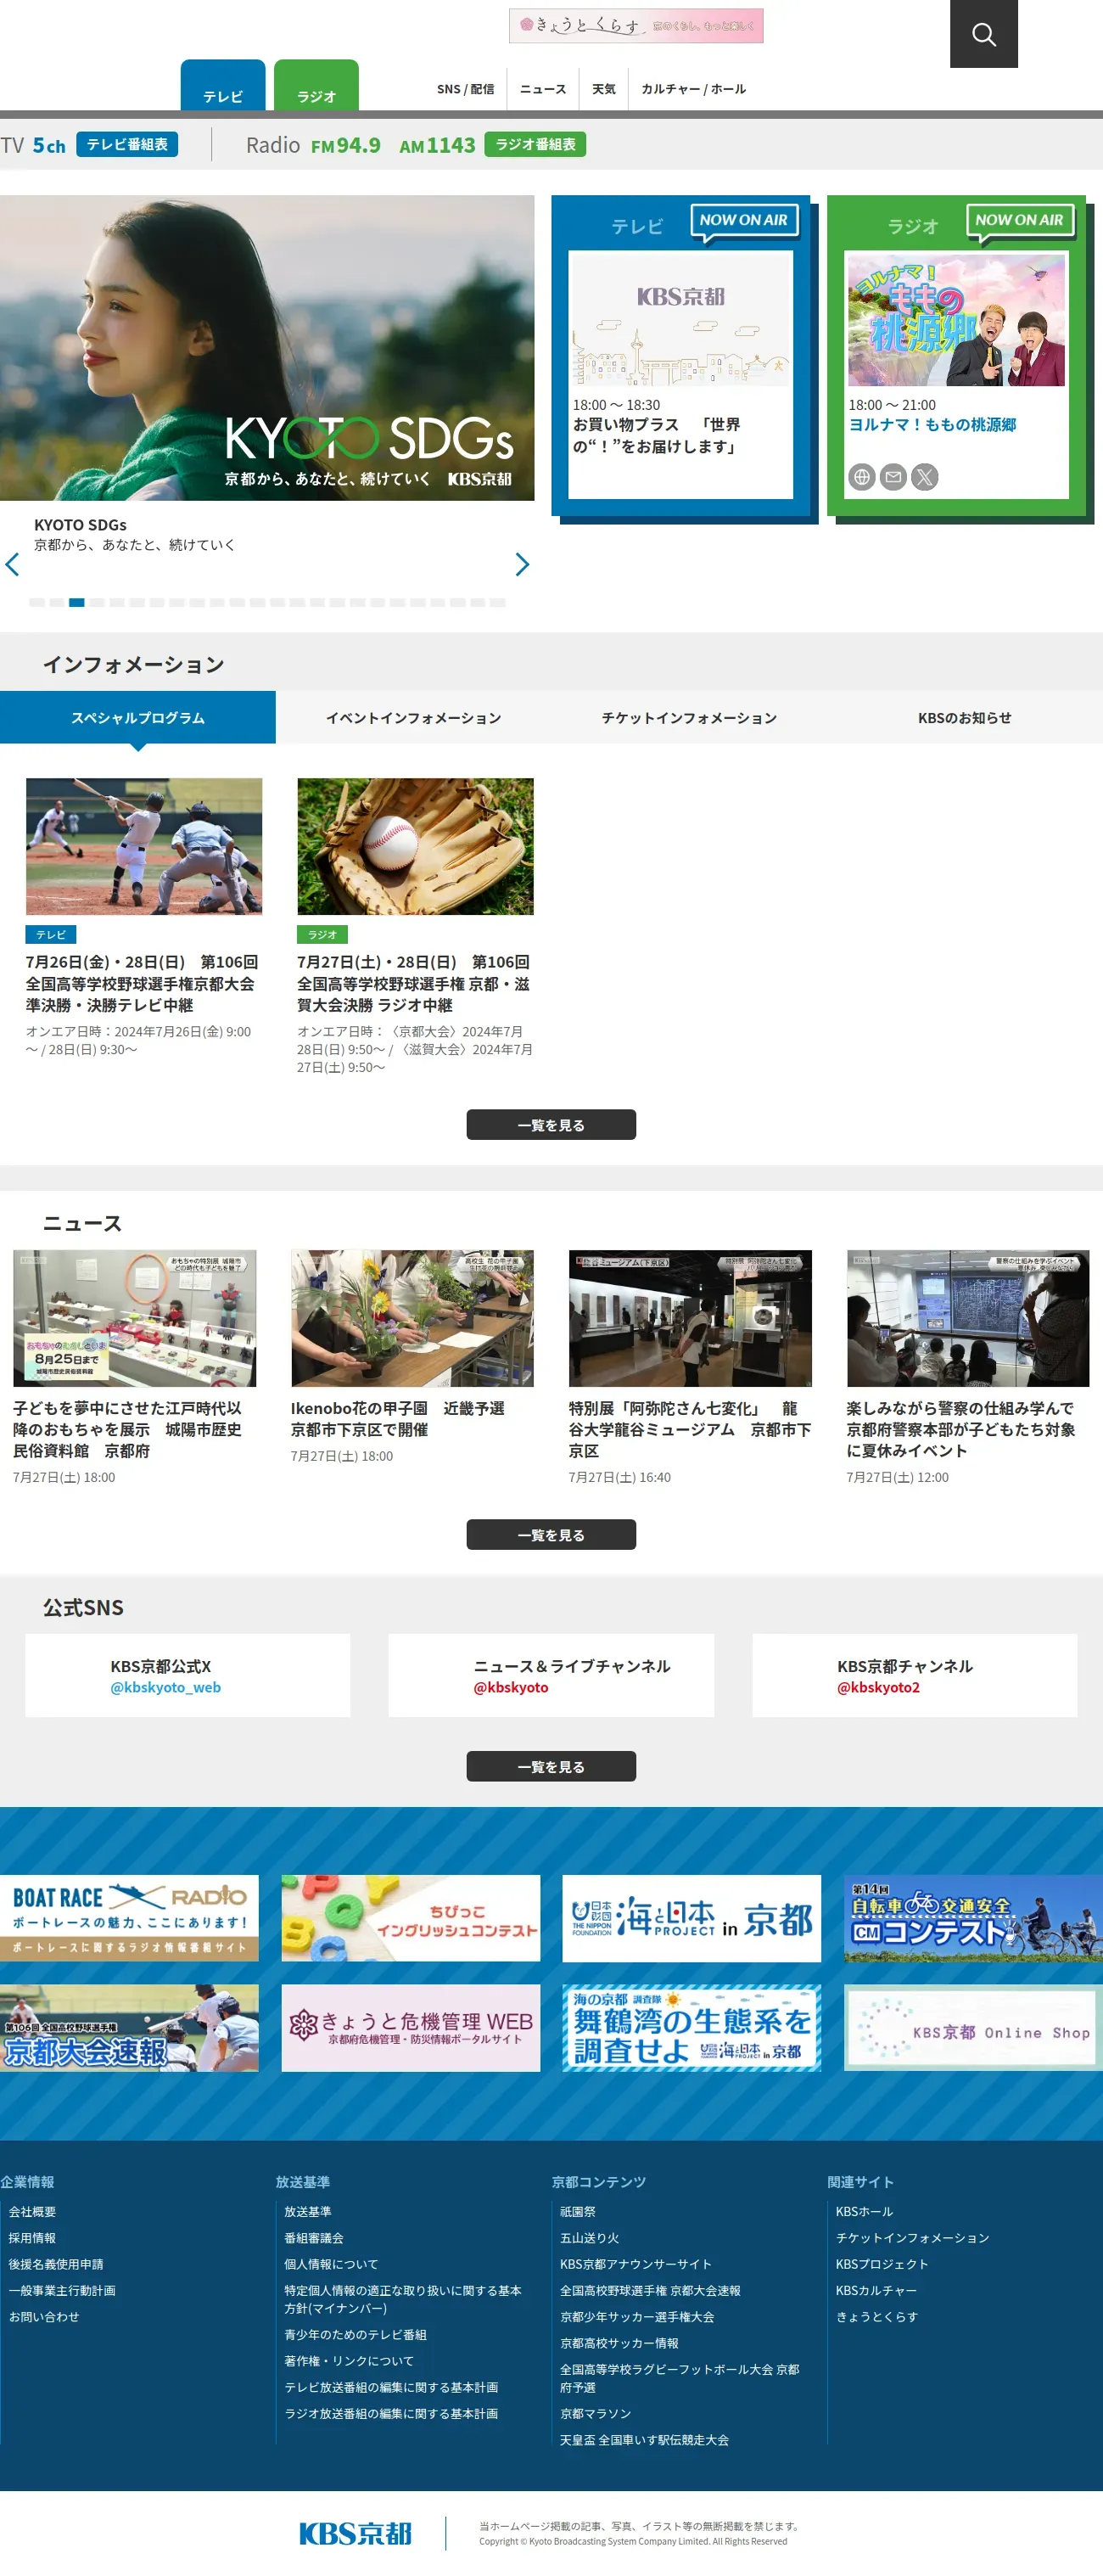
Task: Open 著作権・リンクについて footer link
Action: pyautogui.click(x=349, y=2361)
